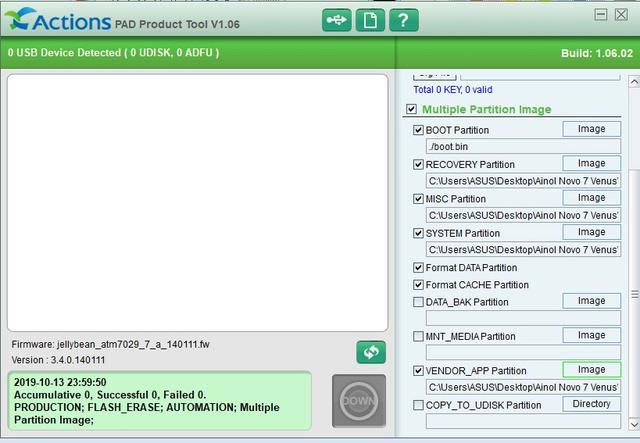Enable DATA_BAK Partition checkbox
Viewport: 640px width, 443px height.
[x=418, y=302]
